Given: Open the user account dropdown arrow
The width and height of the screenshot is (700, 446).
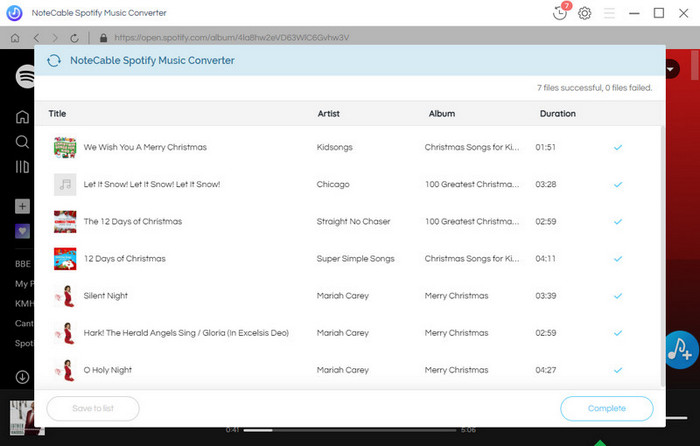Looking at the screenshot, I should [x=671, y=69].
